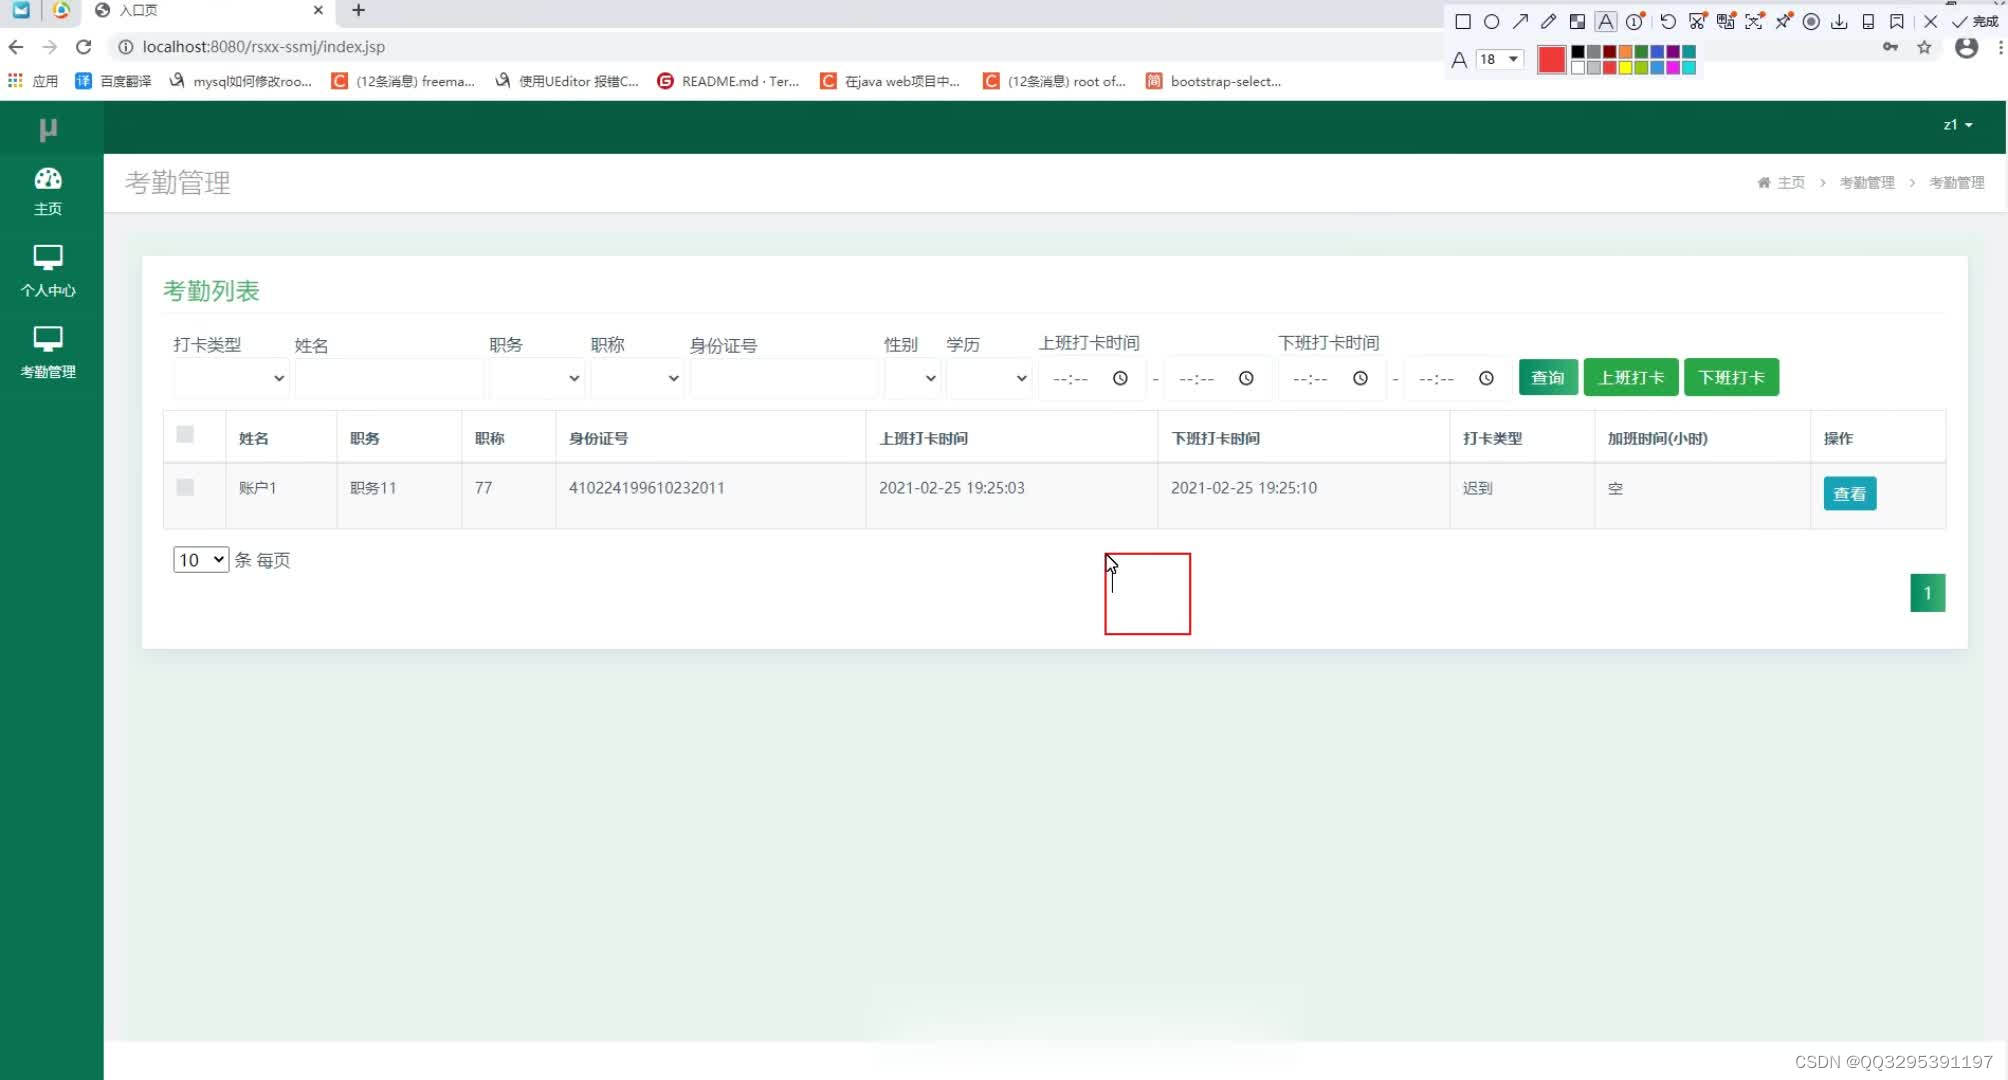2008x1080 pixels.
Task: Click the 查看 detail view icon in row
Action: coord(1847,492)
